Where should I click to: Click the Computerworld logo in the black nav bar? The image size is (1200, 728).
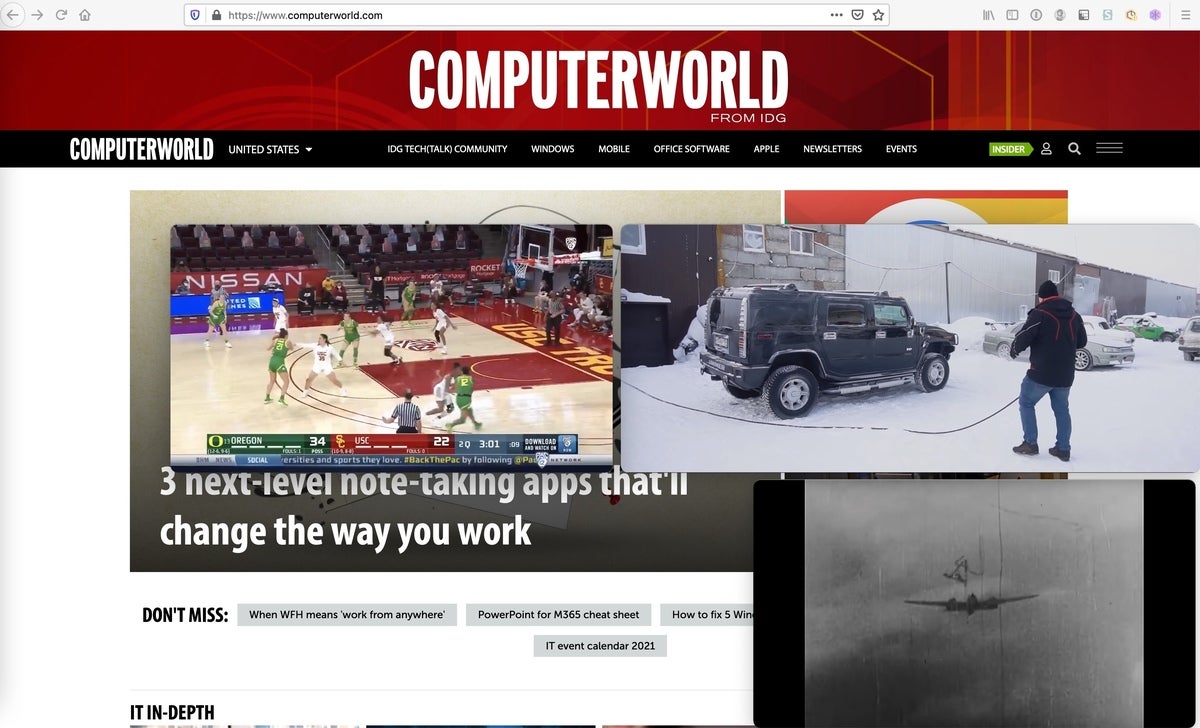tap(141, 149)
